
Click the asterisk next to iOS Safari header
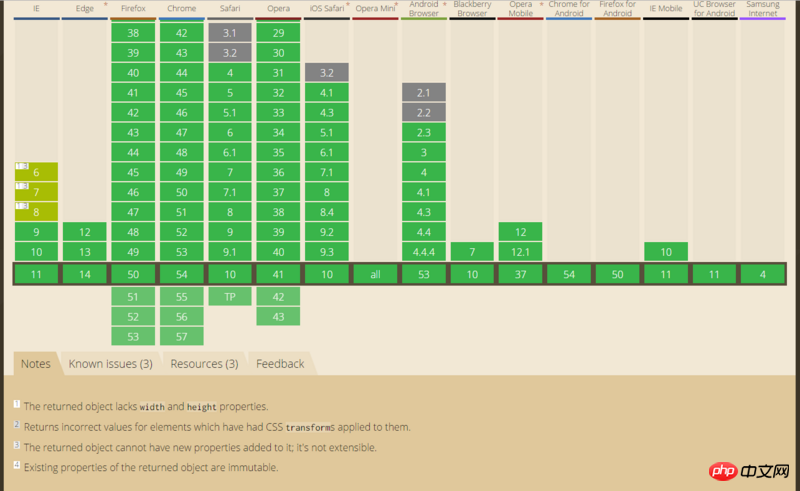point(348,5)
